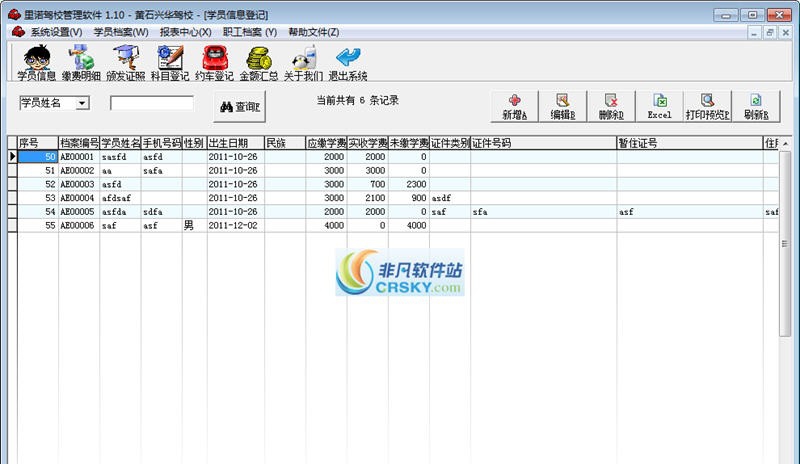Image resolution: width=800 pixels, height=464 pixels.
Task: Click the 序号 column header
Action: pyautogui.click(x=38, y=143)
